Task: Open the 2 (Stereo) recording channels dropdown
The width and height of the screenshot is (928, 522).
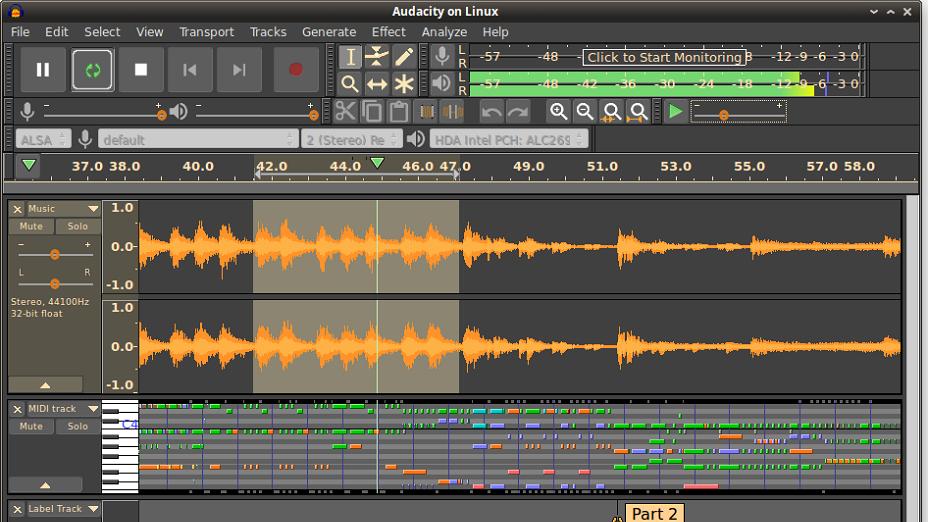Action: [x=352, y=140]
